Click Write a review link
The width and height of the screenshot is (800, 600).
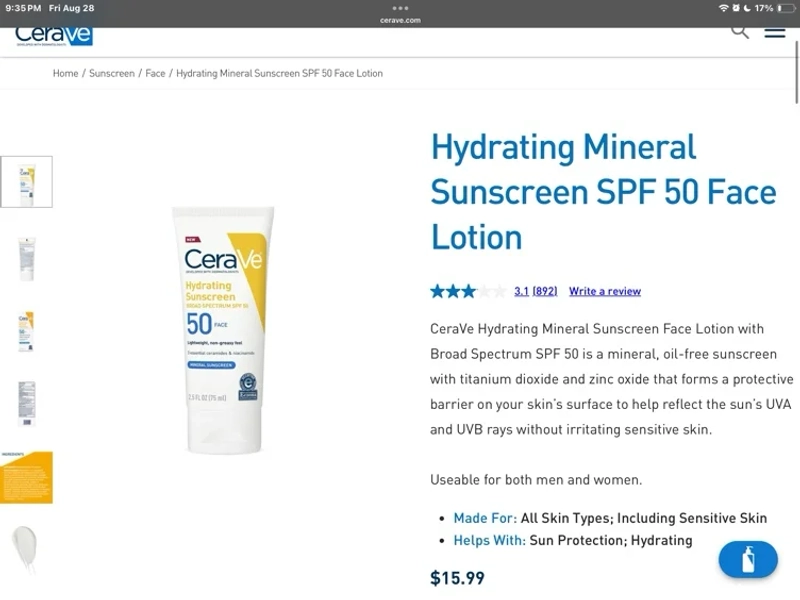605,291
